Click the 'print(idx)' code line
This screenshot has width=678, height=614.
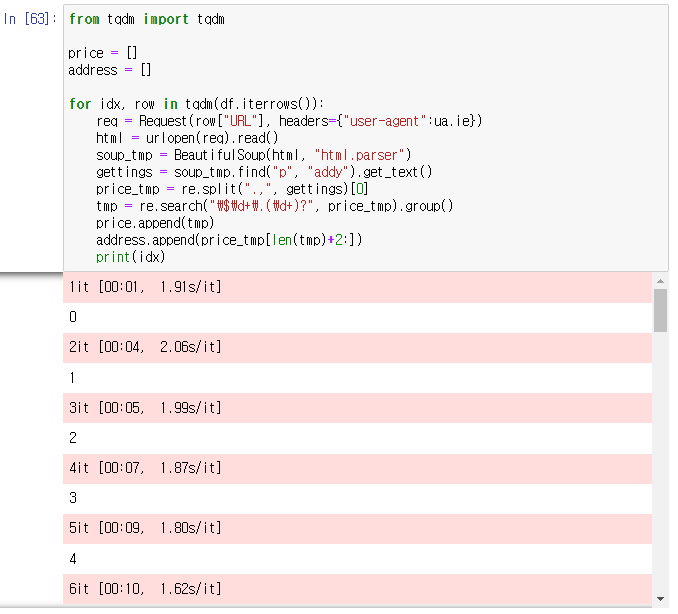click(x=131, y=257)
